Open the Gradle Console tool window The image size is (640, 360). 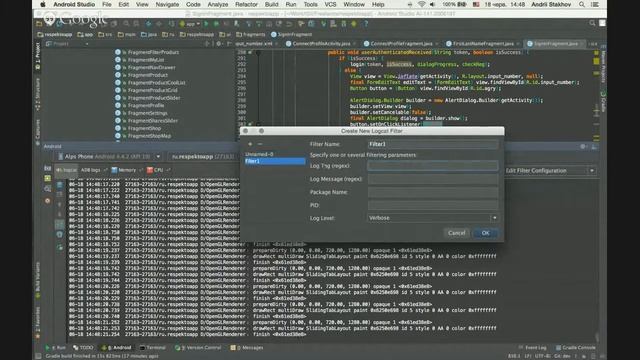pyautogui.click(x=575, y=348)
